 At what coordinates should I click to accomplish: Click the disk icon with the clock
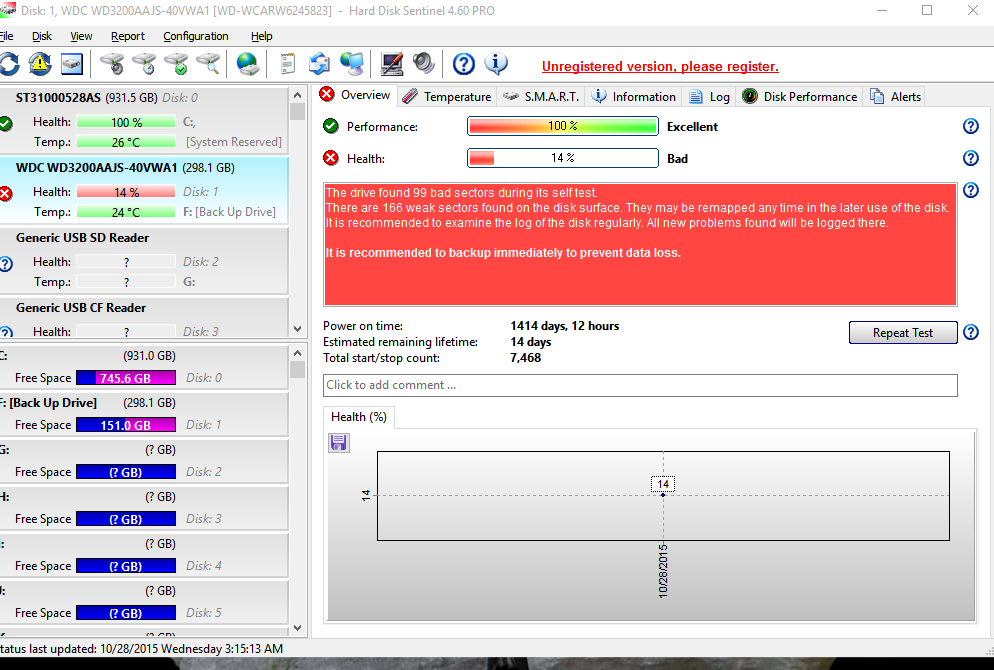click(x=145, y=64)
